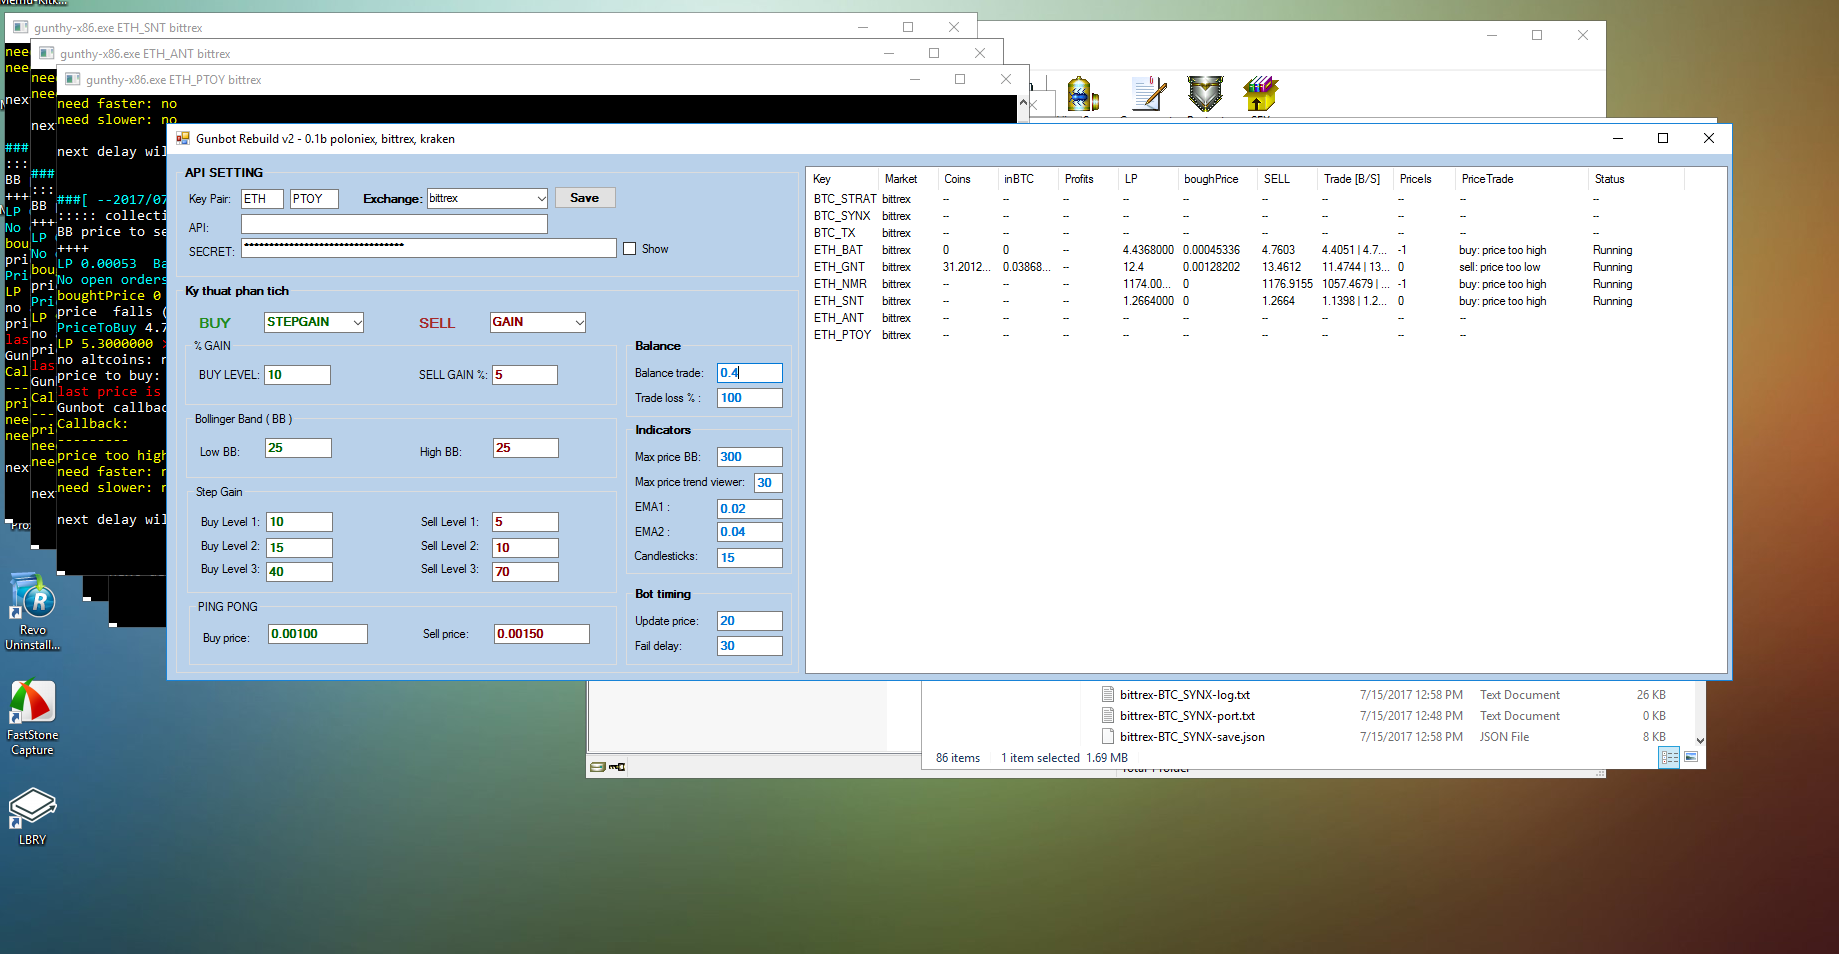
Task: Click the WinRAR Virus Scan toolbar icon
Action: (x=1082, y=94)
